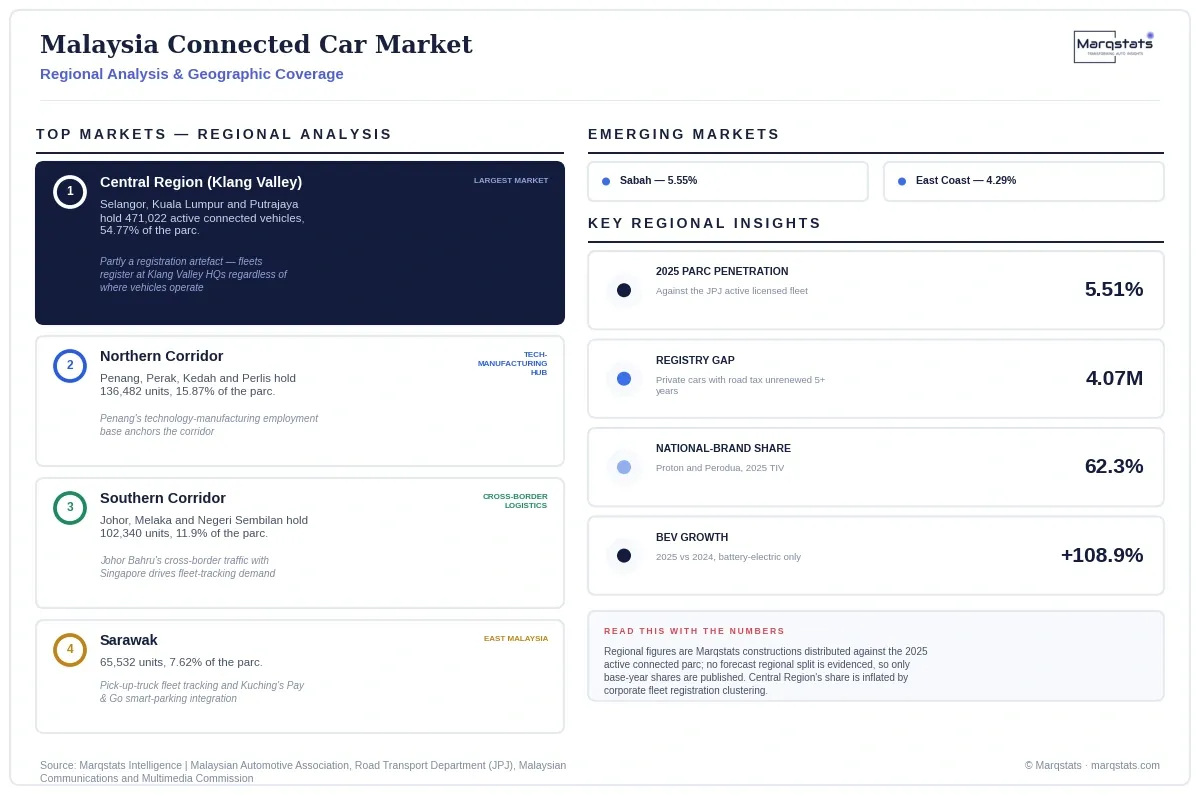1200x795 pixels.
Task: Click the Registry Gap dot icon
Action: click(624, 379)
